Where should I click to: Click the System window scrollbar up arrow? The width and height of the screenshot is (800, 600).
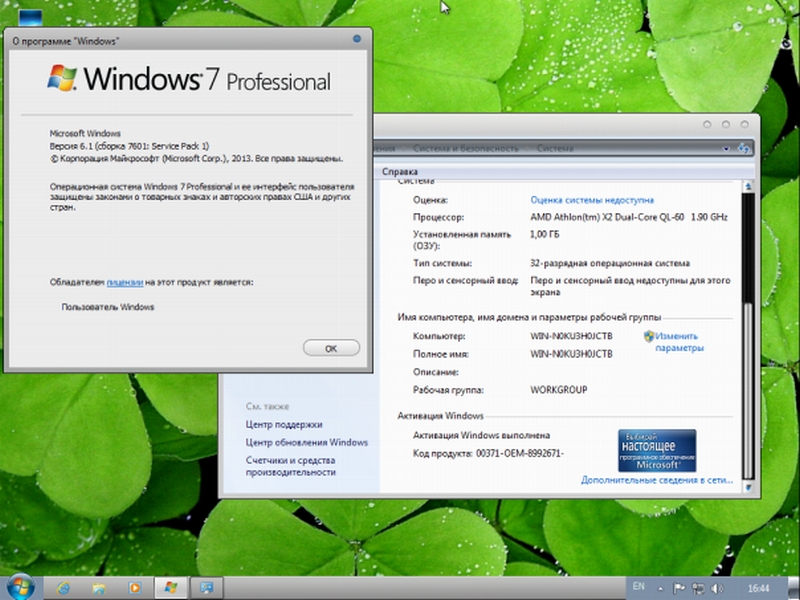pyautogui.click(x=746, y=184)
